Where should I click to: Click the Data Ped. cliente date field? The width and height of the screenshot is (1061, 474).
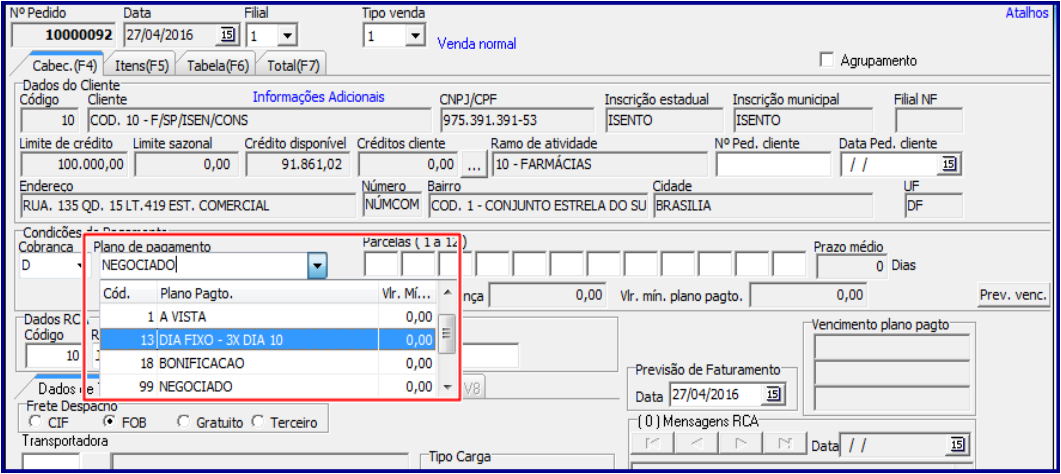(x=890, y=164)
